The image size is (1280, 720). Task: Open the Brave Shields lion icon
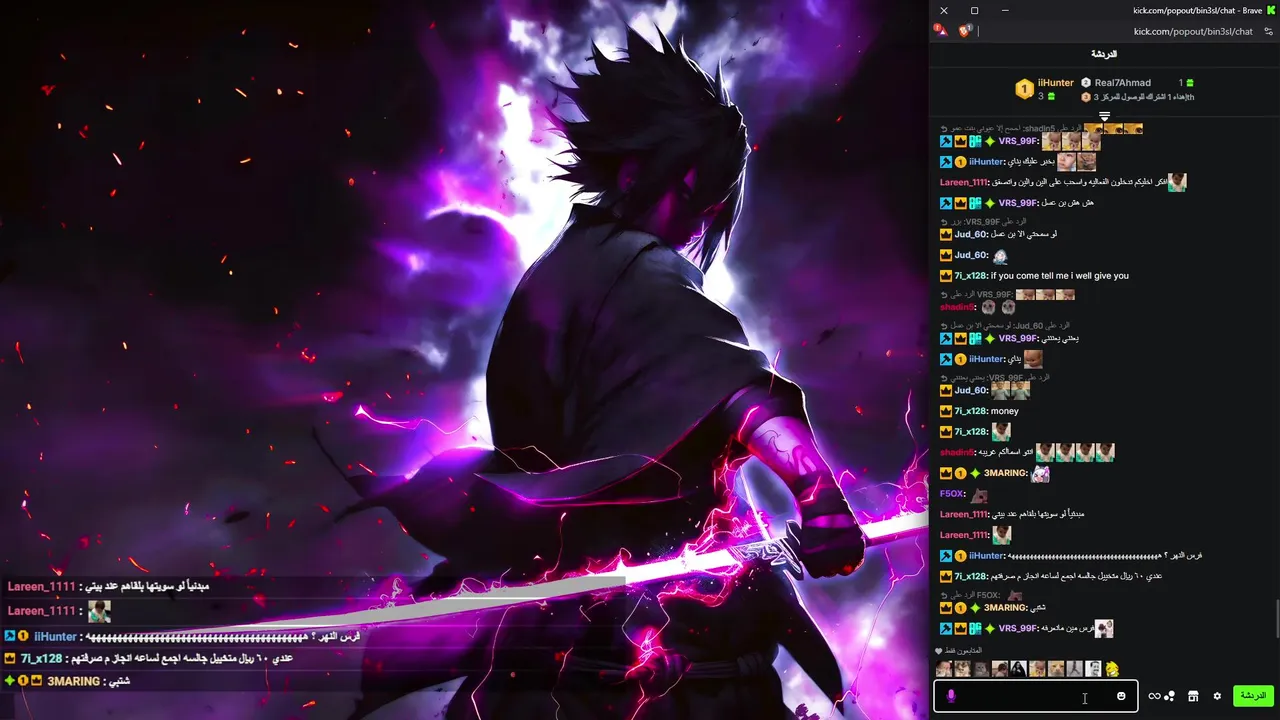tap(964, 31)
